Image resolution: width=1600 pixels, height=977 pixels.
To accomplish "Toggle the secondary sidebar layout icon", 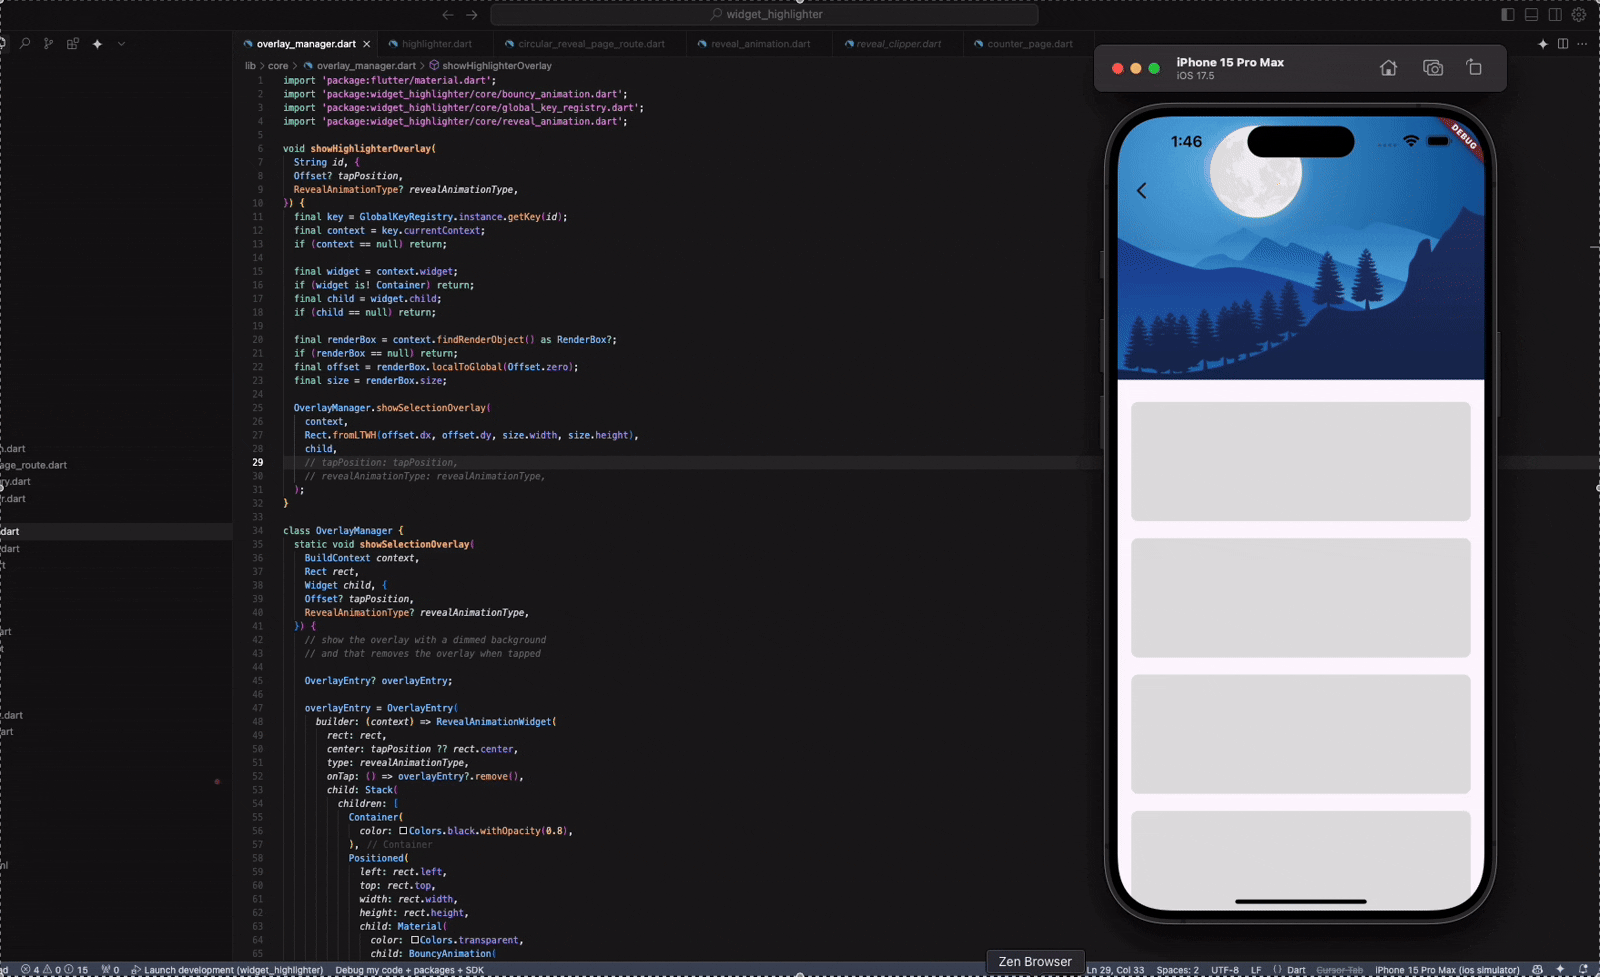I will (1555, 14).
